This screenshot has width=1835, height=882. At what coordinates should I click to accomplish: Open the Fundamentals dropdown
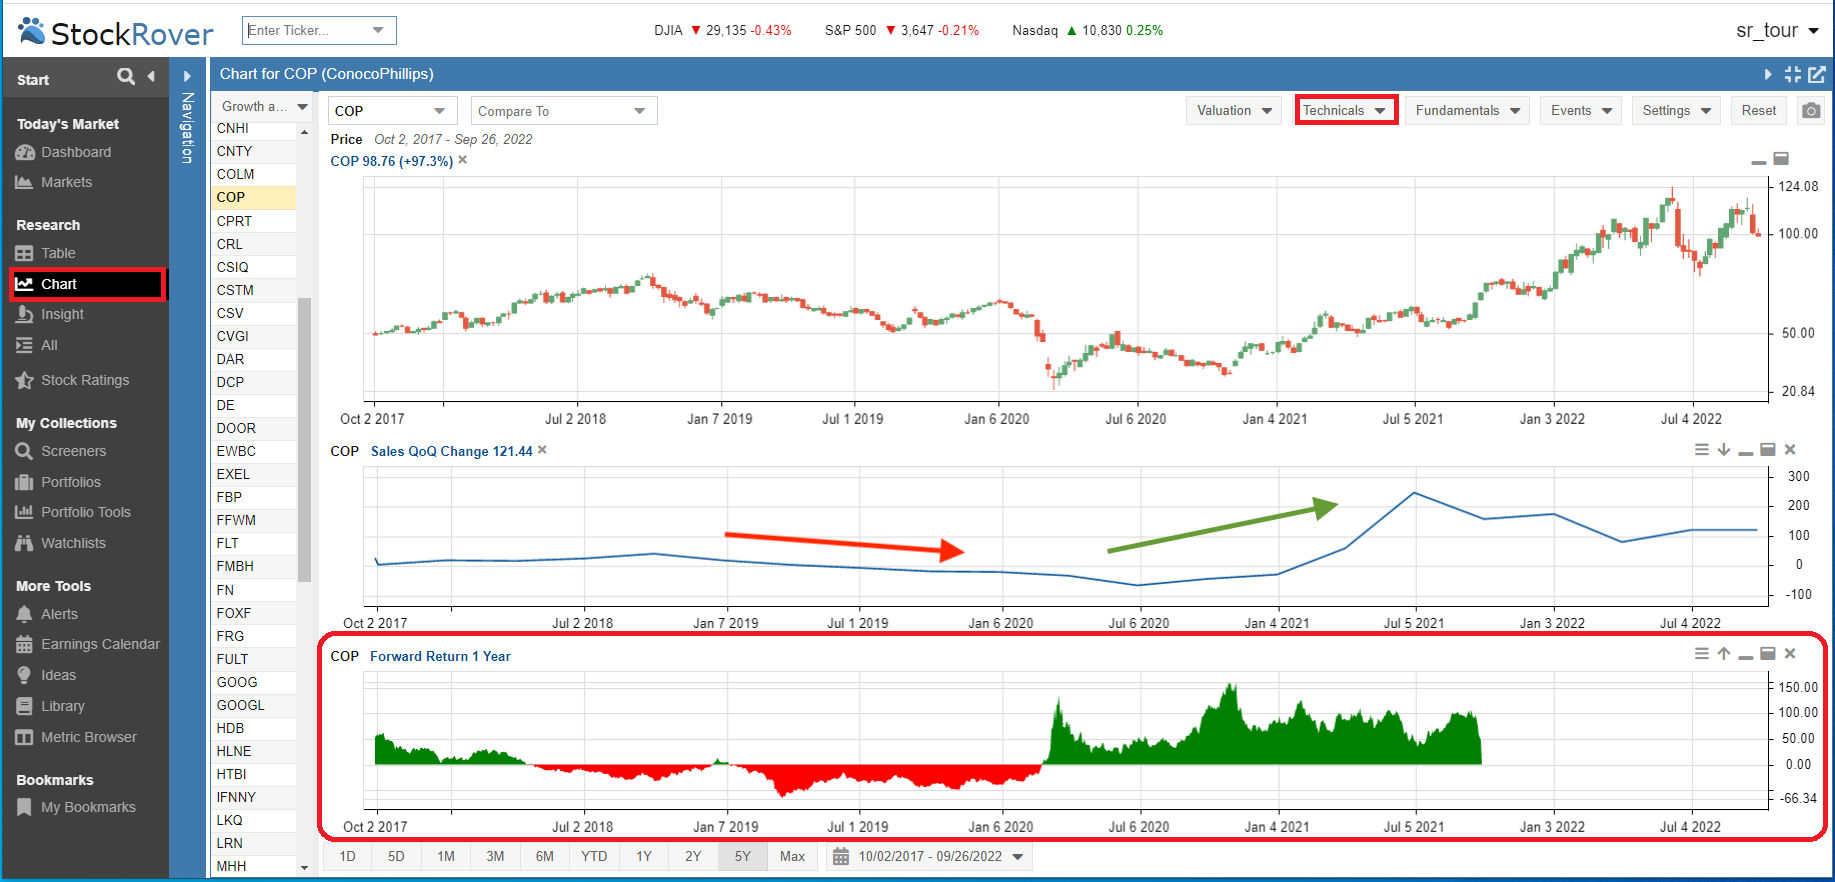tap(1467, 110)
